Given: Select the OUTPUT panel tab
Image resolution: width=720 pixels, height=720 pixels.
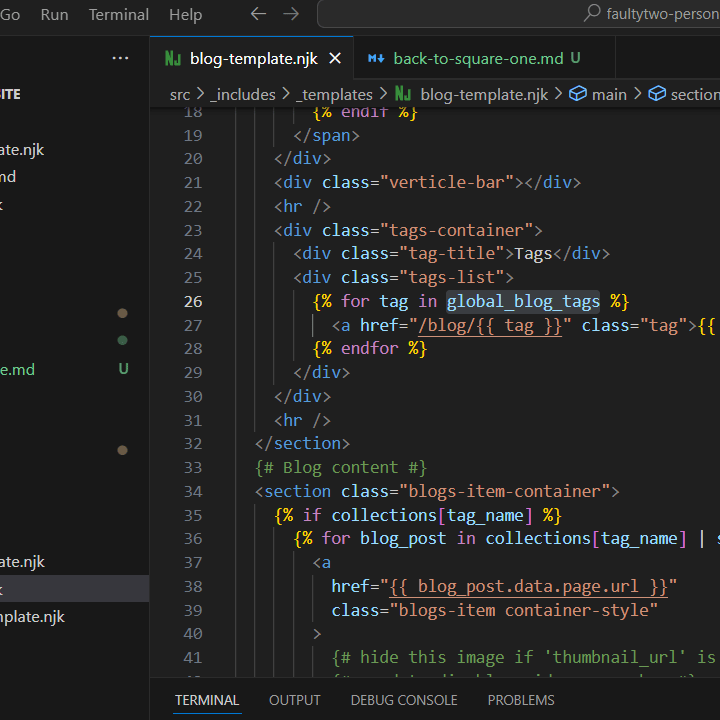Looking at the screenshot, I should click(295, 700).
